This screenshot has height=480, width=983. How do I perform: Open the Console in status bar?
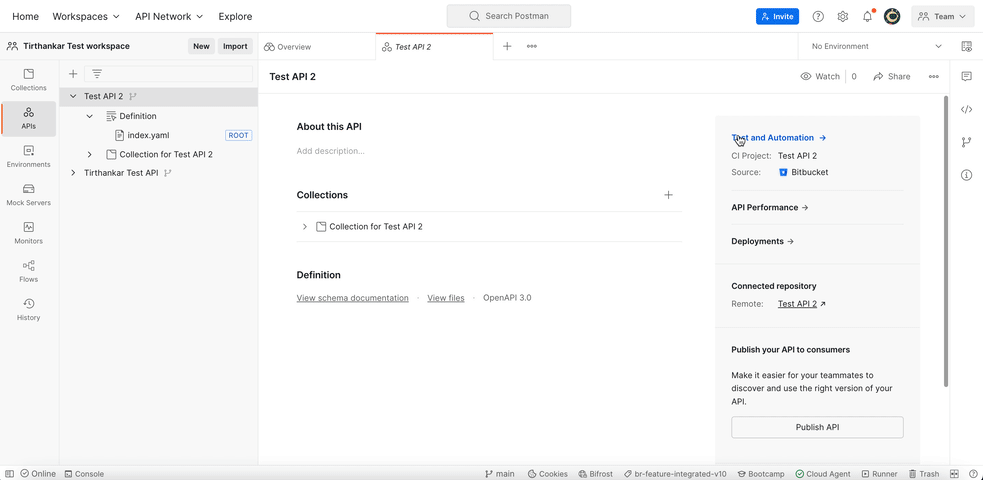(x=85, y=474)
